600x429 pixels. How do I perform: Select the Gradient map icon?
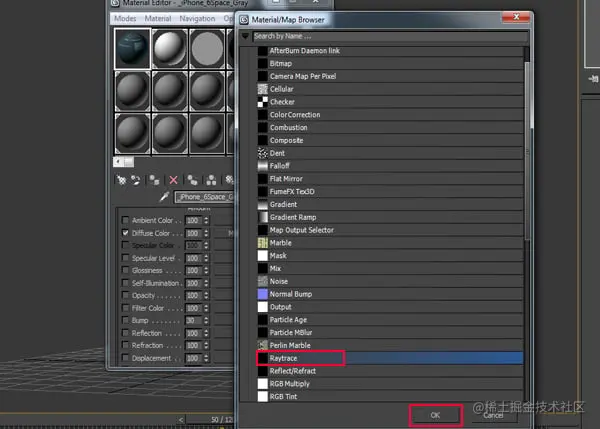[262, 204]
